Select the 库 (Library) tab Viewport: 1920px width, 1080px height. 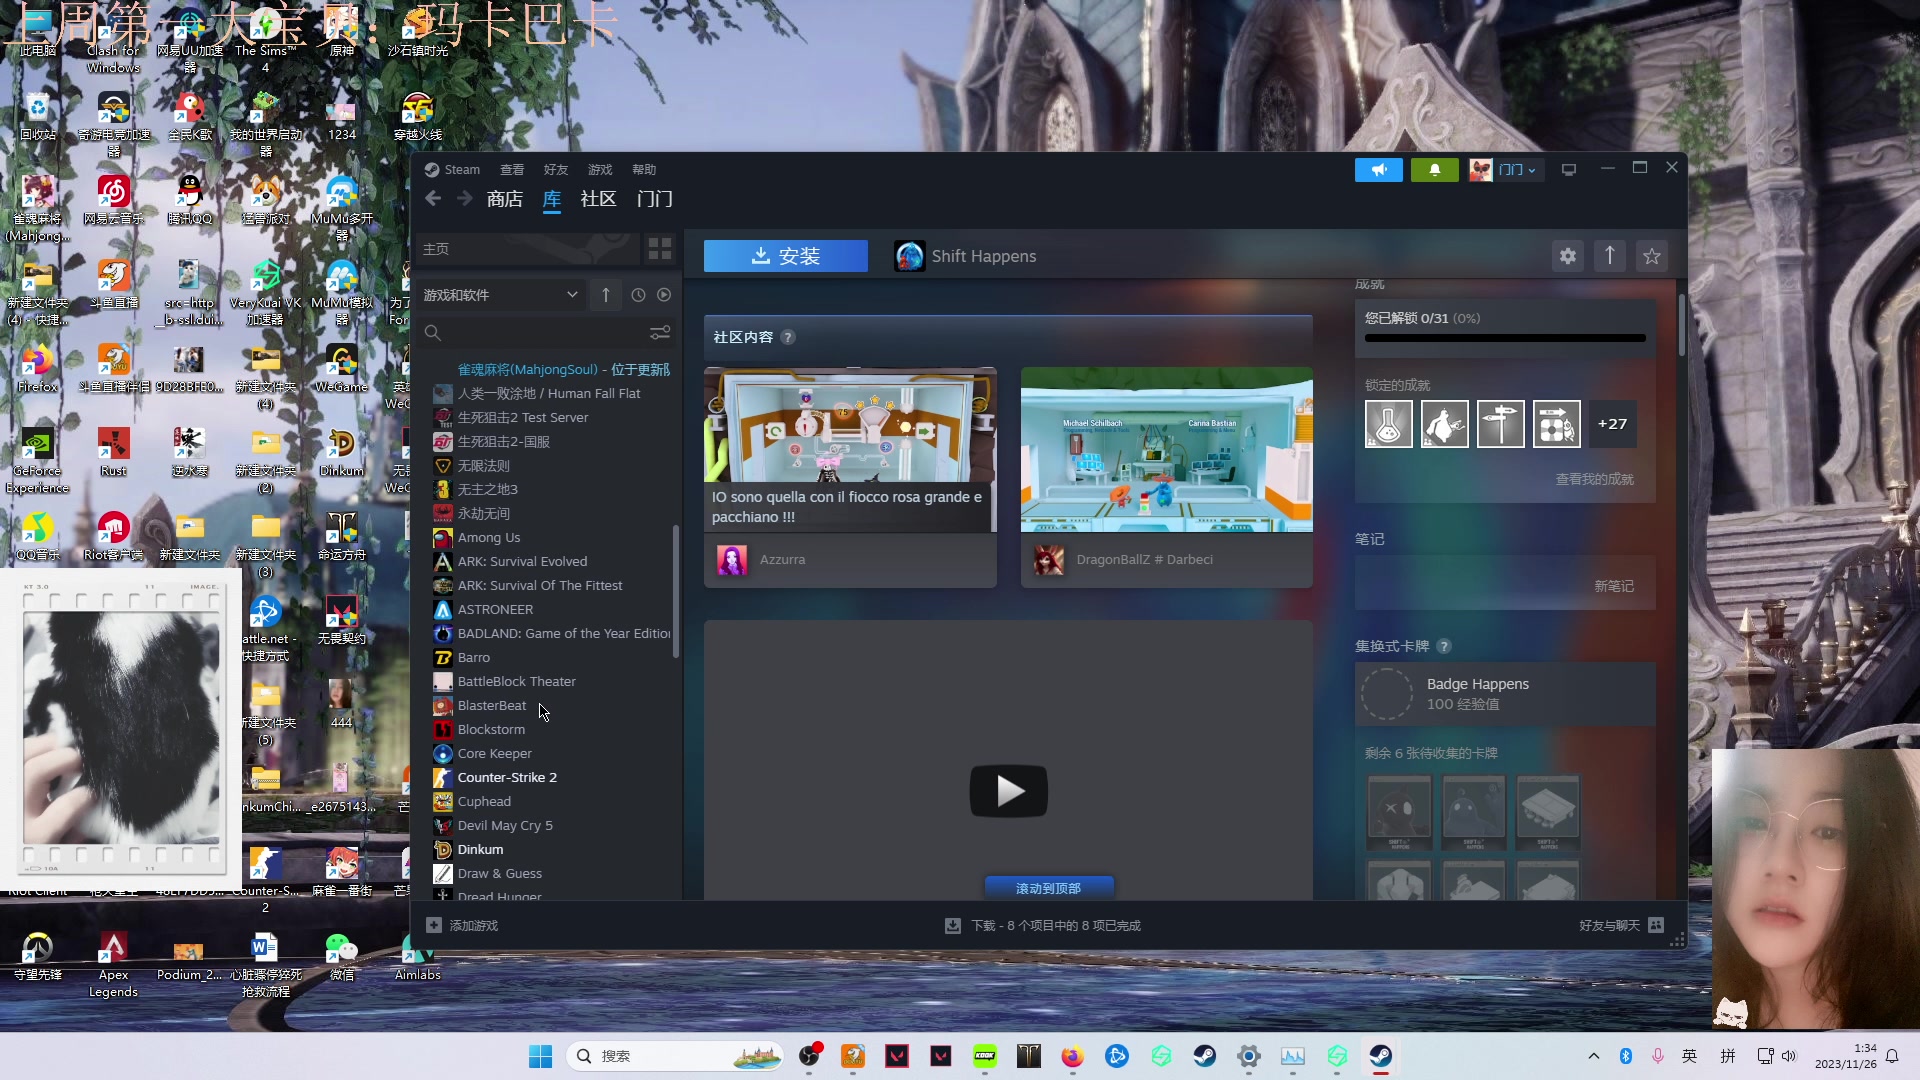pyautogui.click(x=551, y=198)
